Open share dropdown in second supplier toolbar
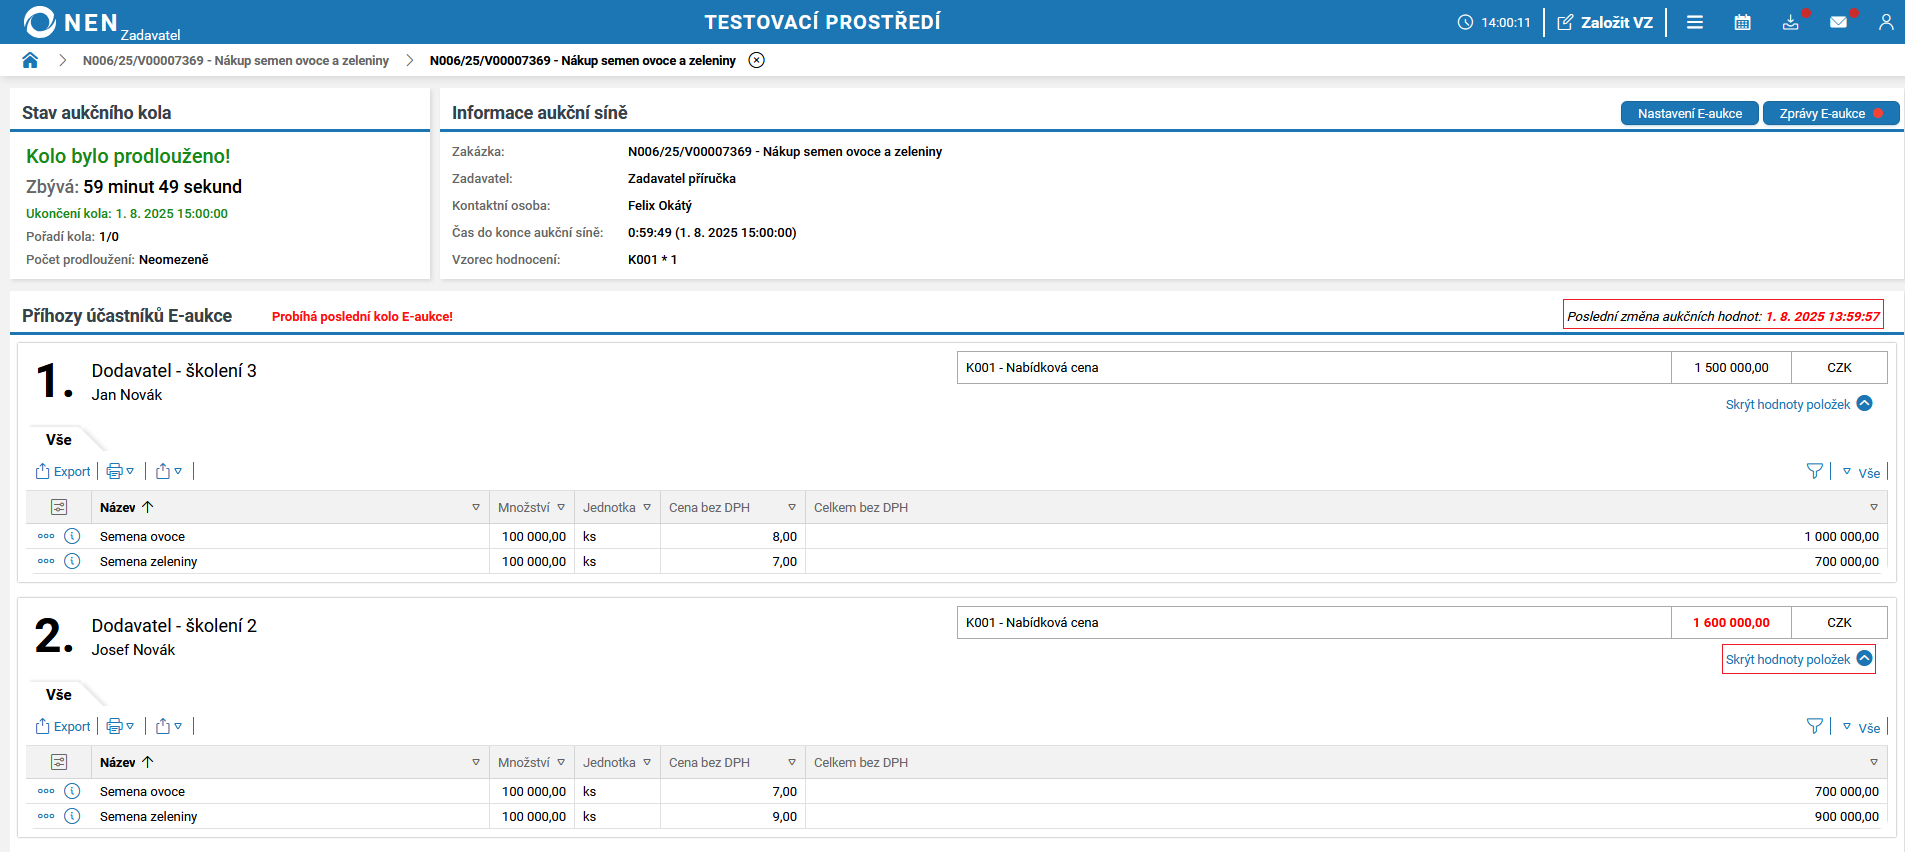 pos(169,726)
